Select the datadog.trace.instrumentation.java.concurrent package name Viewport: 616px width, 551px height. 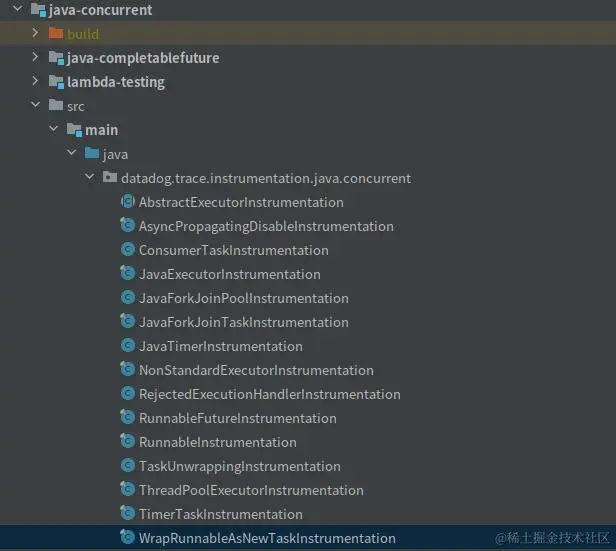[266, 179]
